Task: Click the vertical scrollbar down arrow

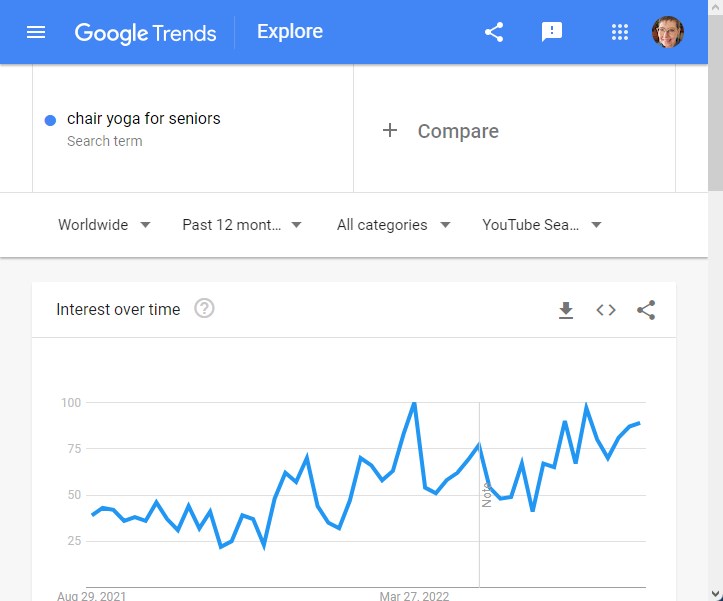Action: pyautogui.click(x=716, y=594)
